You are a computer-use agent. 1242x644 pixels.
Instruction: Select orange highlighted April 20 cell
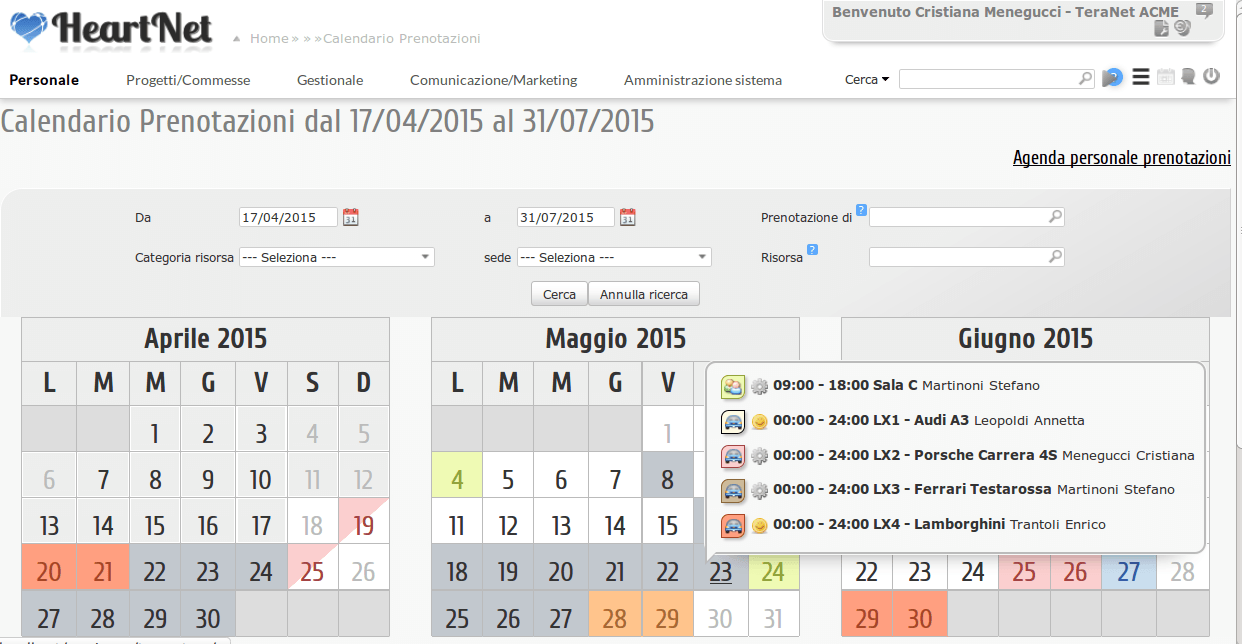click(48, 571)
